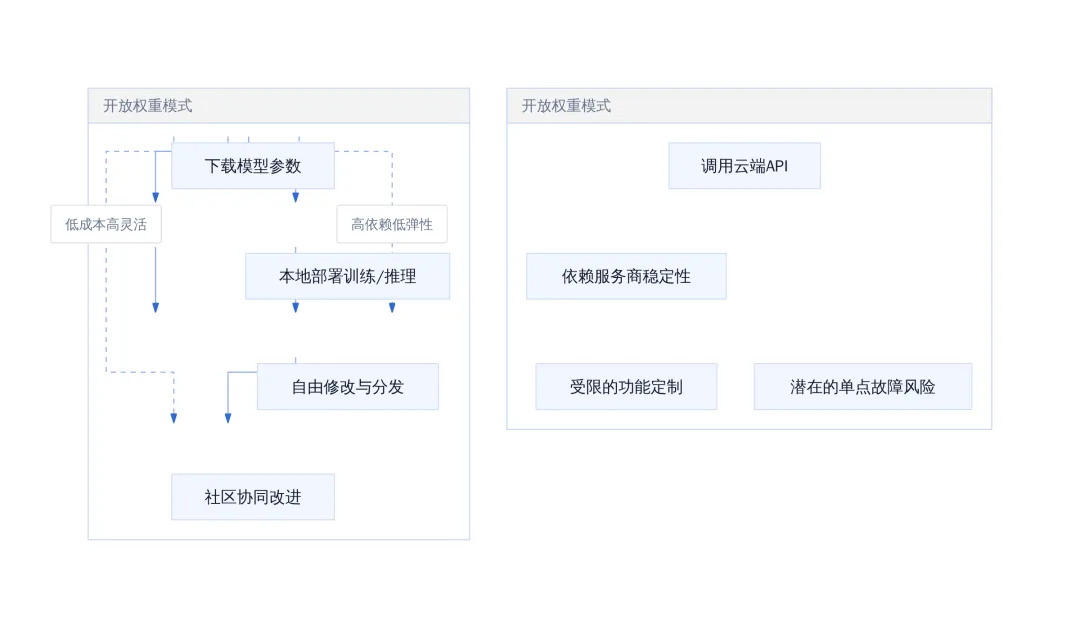1080x628 pixels.
Task: Click the arrowhead directly beneath 下载模型参数
Action: pyautogui.click(x=295, y=198)
